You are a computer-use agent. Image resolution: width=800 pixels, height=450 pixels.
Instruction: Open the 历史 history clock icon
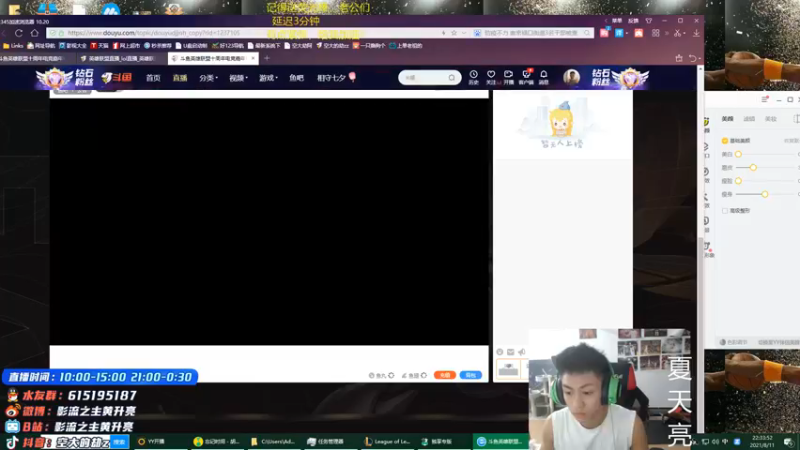point(473,77)
